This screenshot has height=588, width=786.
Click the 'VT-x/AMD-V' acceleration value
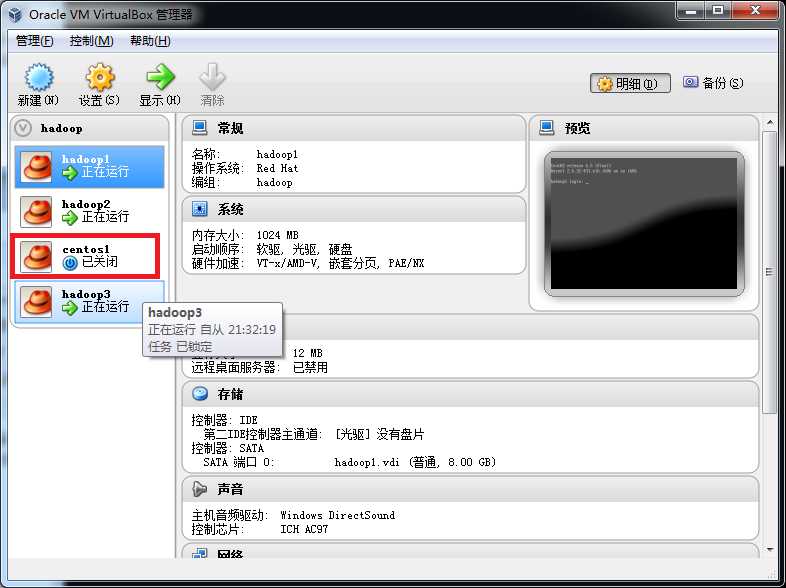tap(288, 263)
